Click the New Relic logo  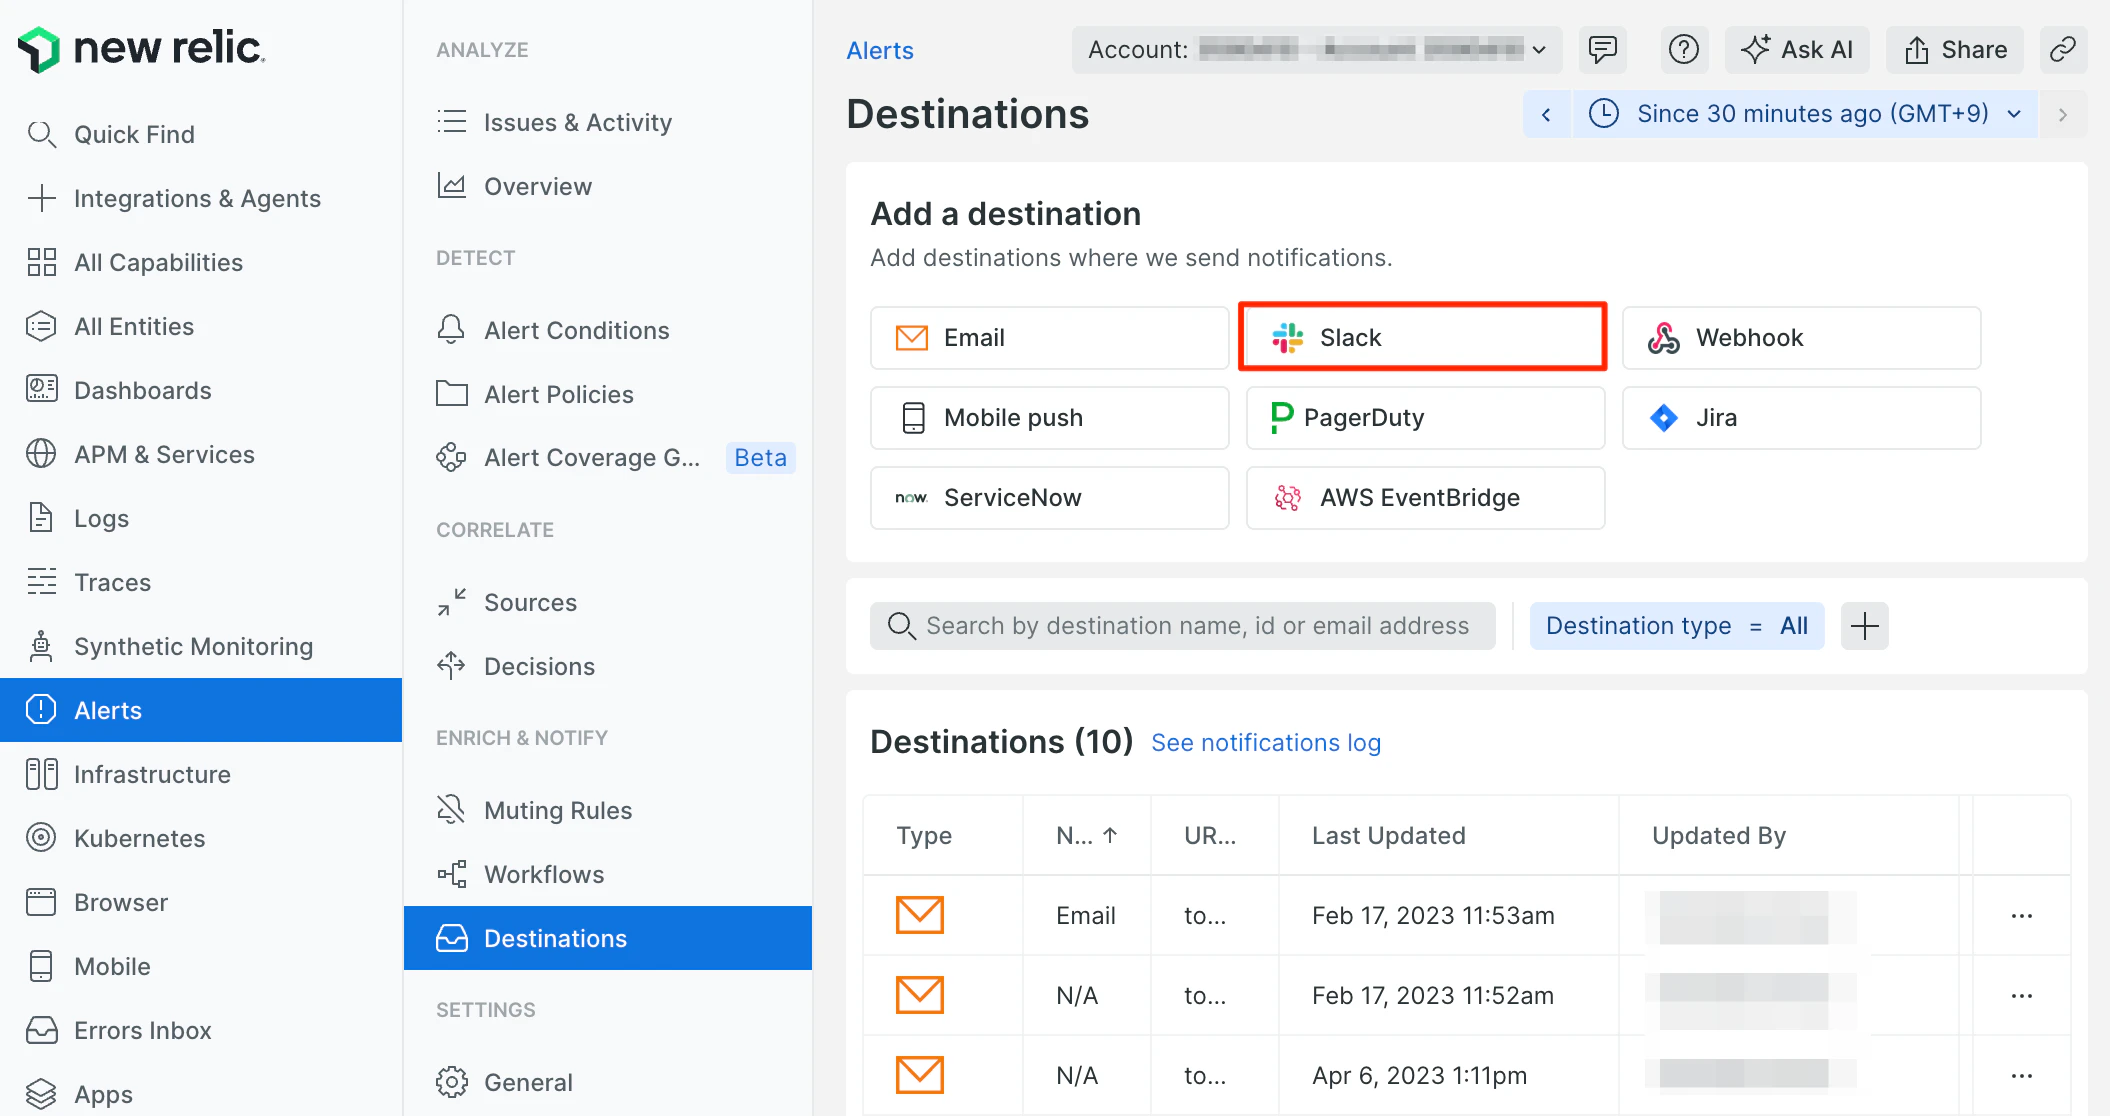[141, 48]
